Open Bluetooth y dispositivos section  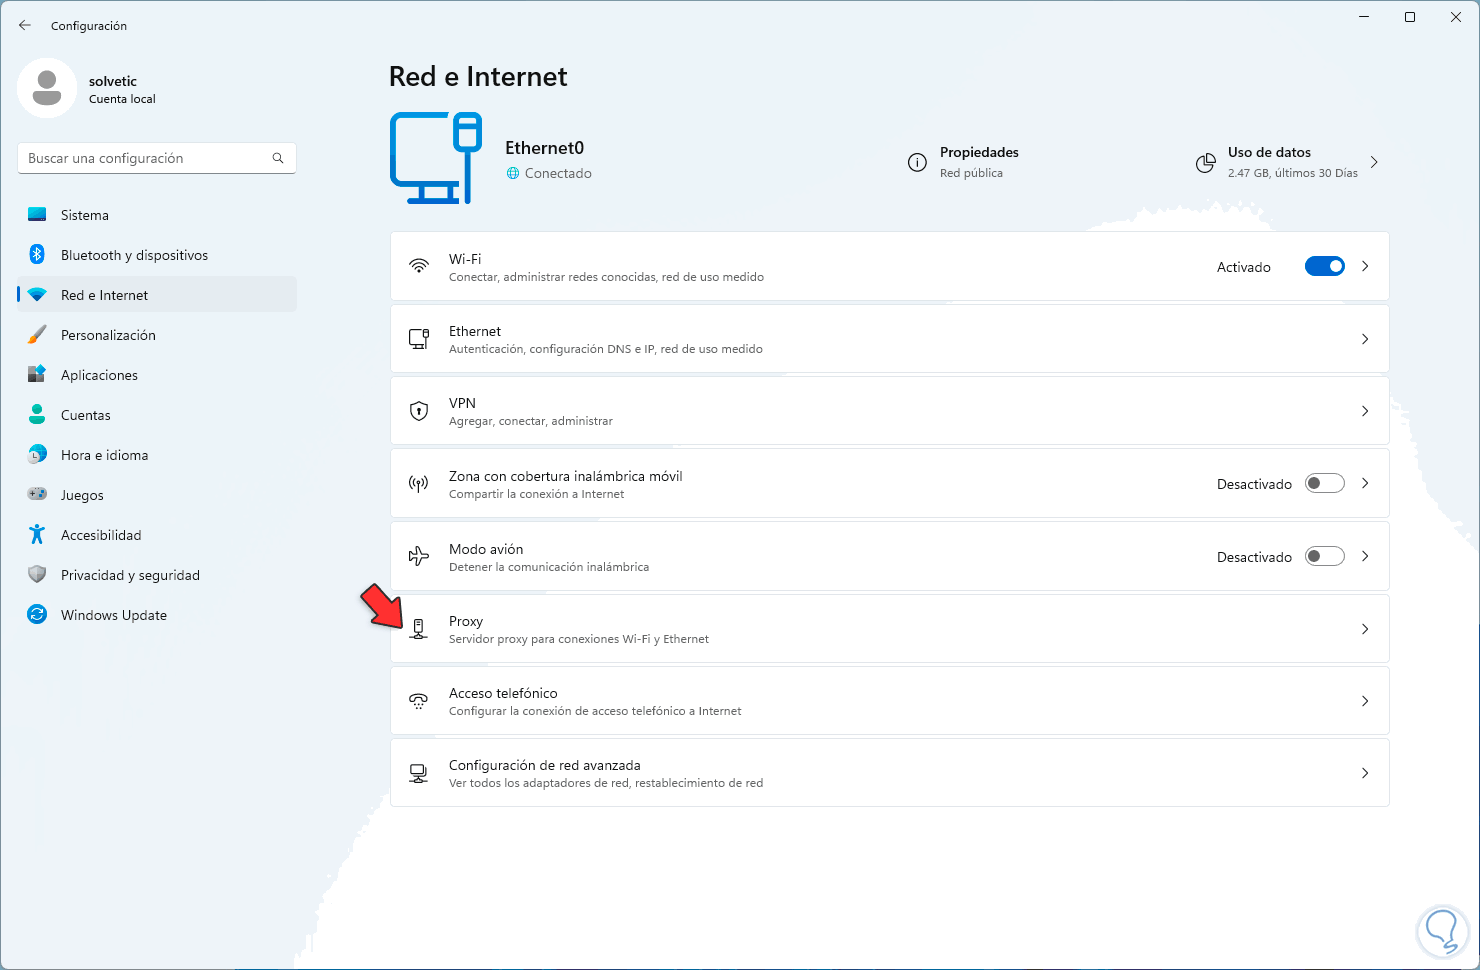tap(157, 255)
